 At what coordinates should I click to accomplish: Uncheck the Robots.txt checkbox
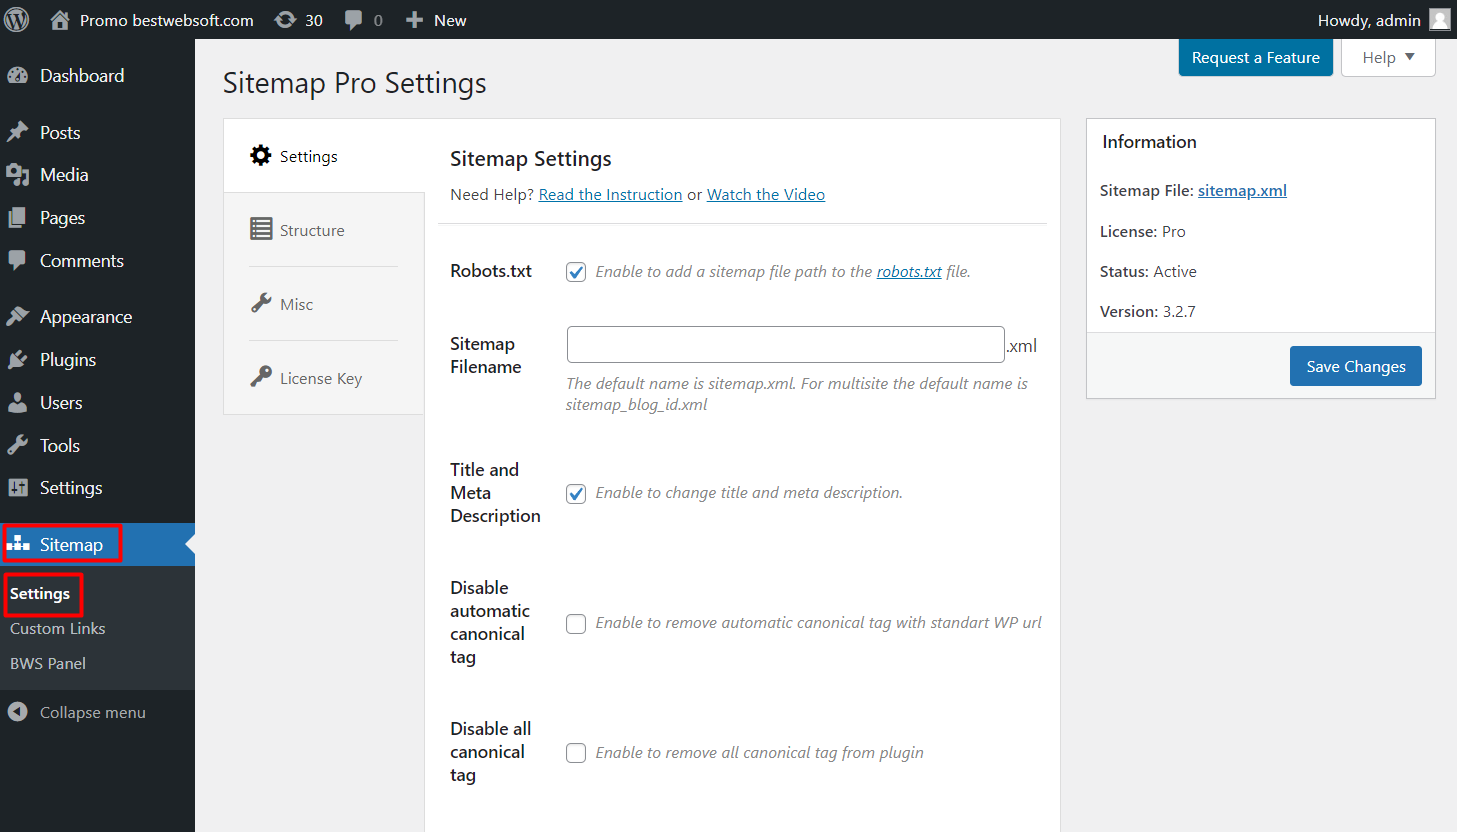click(576, 272)
